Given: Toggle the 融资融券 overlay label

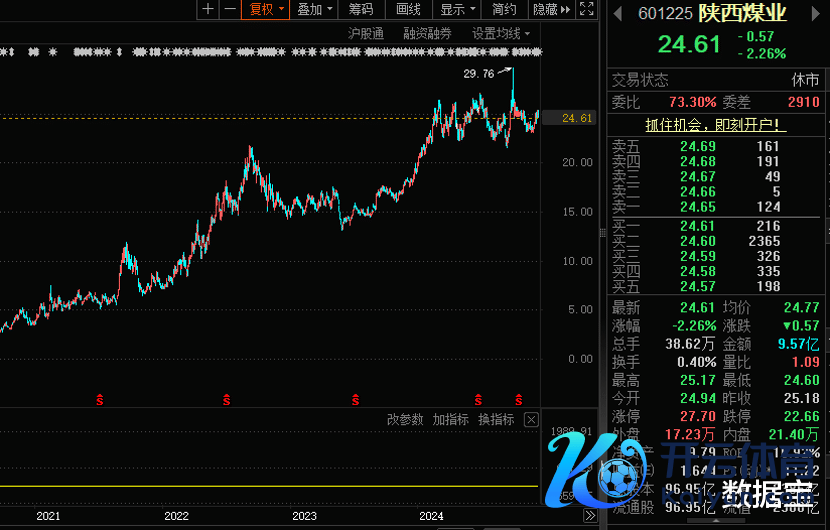Looking at the screenshot, I should click(427, 33).
